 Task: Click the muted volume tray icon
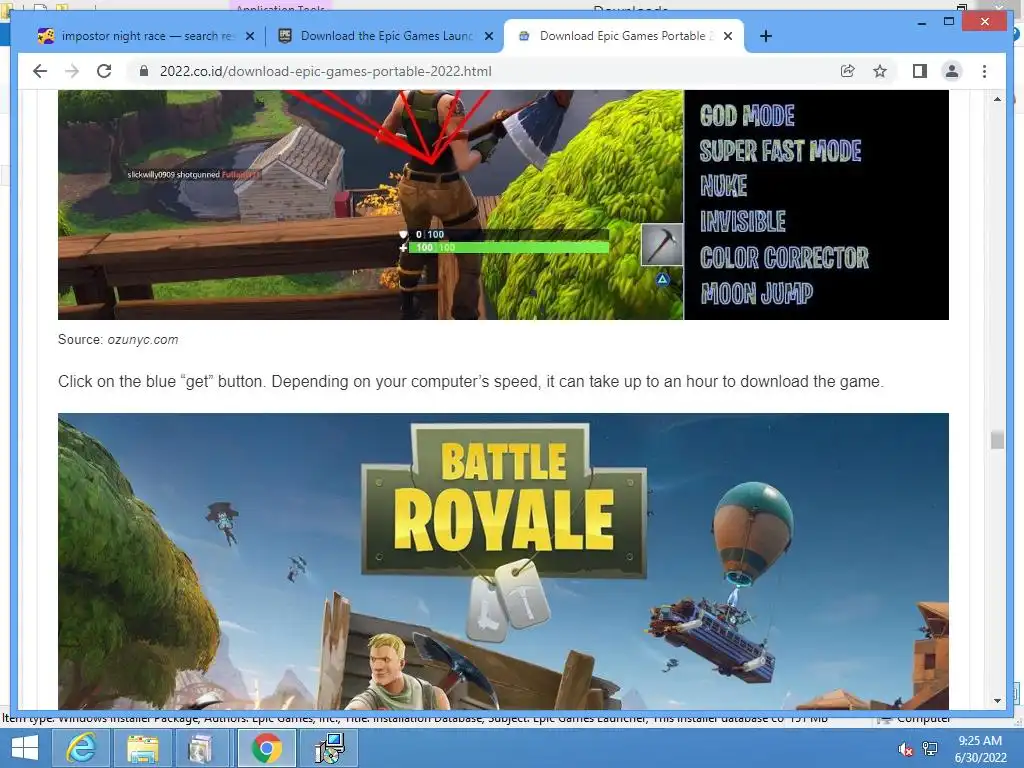(905, 748)
